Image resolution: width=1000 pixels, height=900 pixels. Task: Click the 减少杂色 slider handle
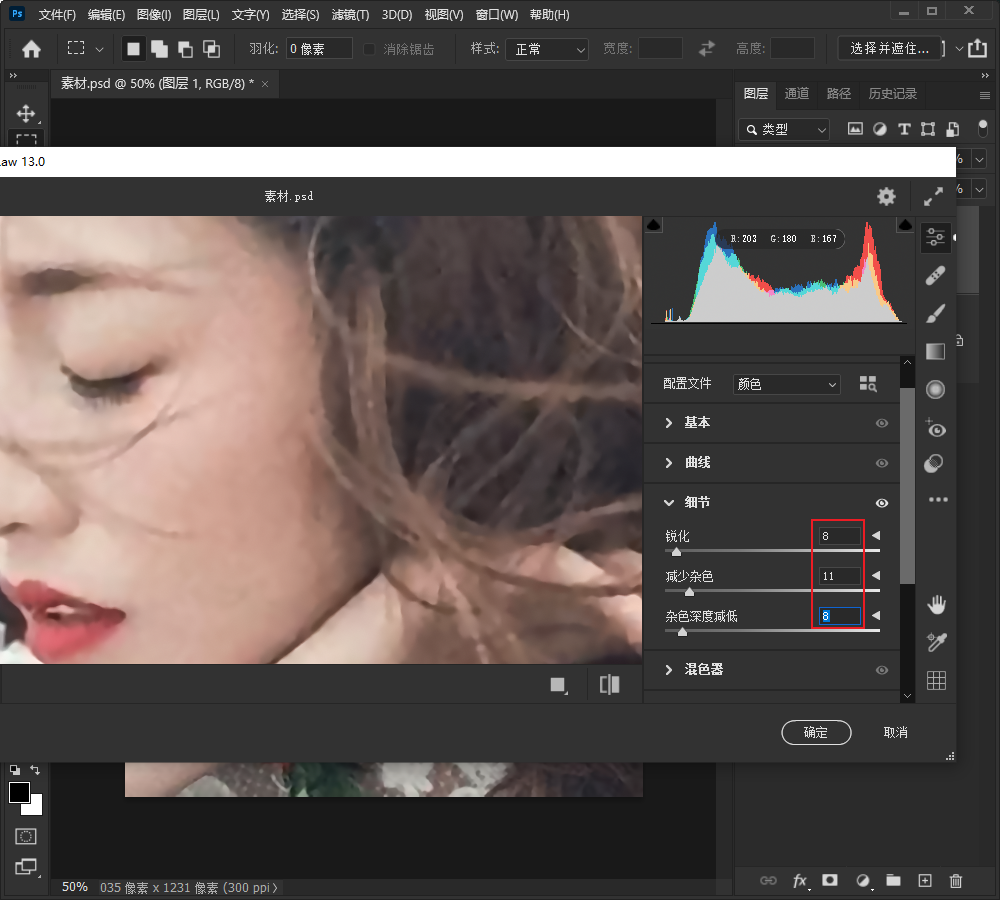(x=689, y=591)
